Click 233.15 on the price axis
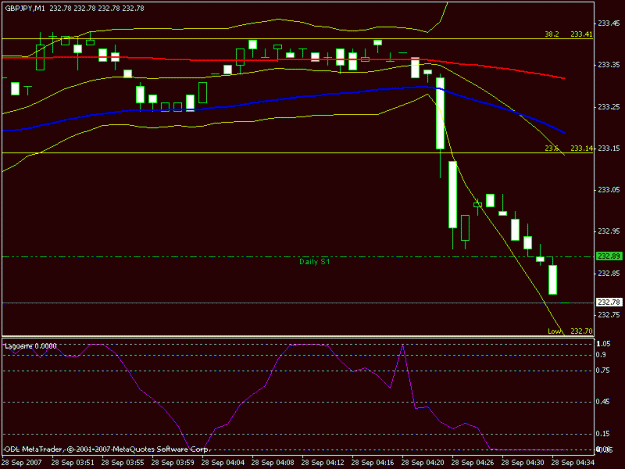 click(609, 149)
